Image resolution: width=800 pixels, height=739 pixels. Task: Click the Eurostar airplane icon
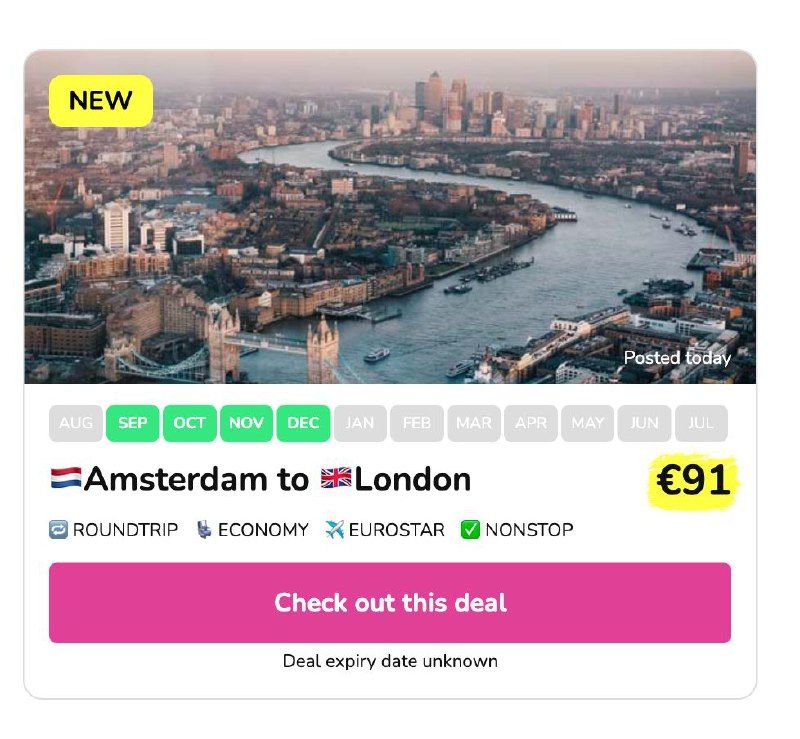[x=335, y=530]
